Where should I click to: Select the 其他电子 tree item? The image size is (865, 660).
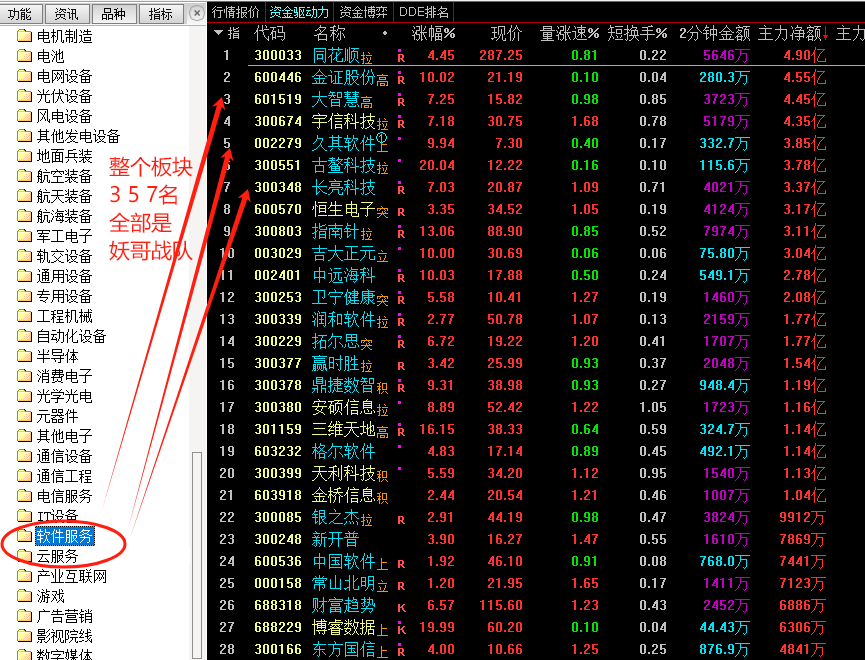point(65,436)
